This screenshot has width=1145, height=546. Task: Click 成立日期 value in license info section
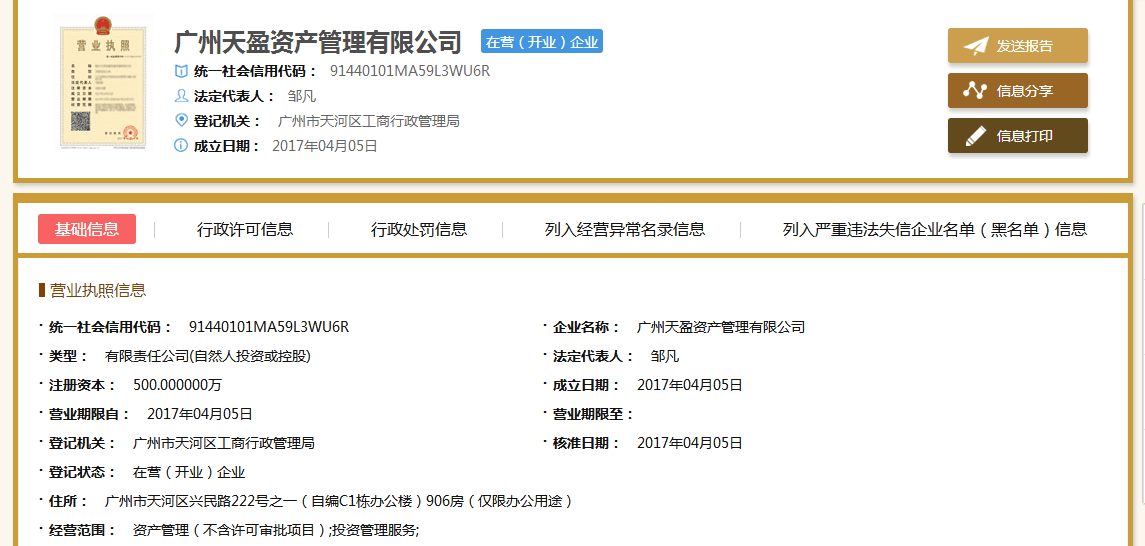click(690, 385)
